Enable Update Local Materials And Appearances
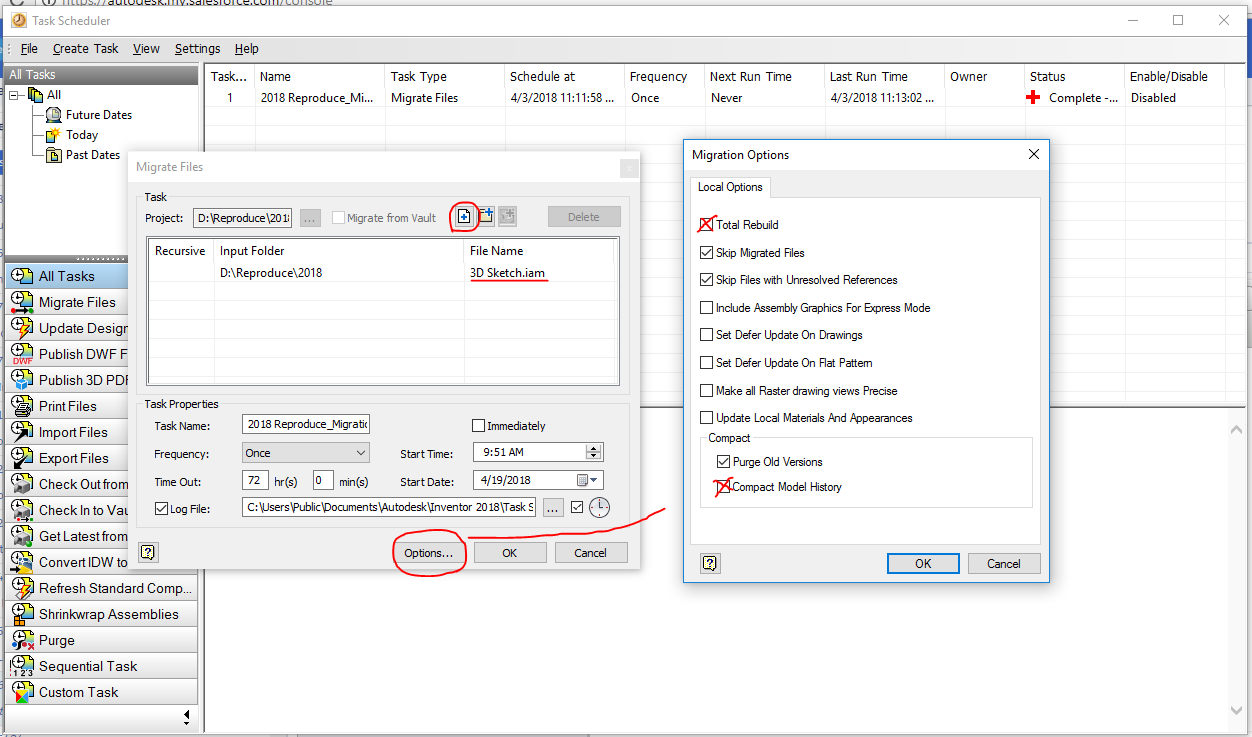Image resolution: width=1252 pixels, height=737 pixels. pyautogui.click(x=707, y=418)
